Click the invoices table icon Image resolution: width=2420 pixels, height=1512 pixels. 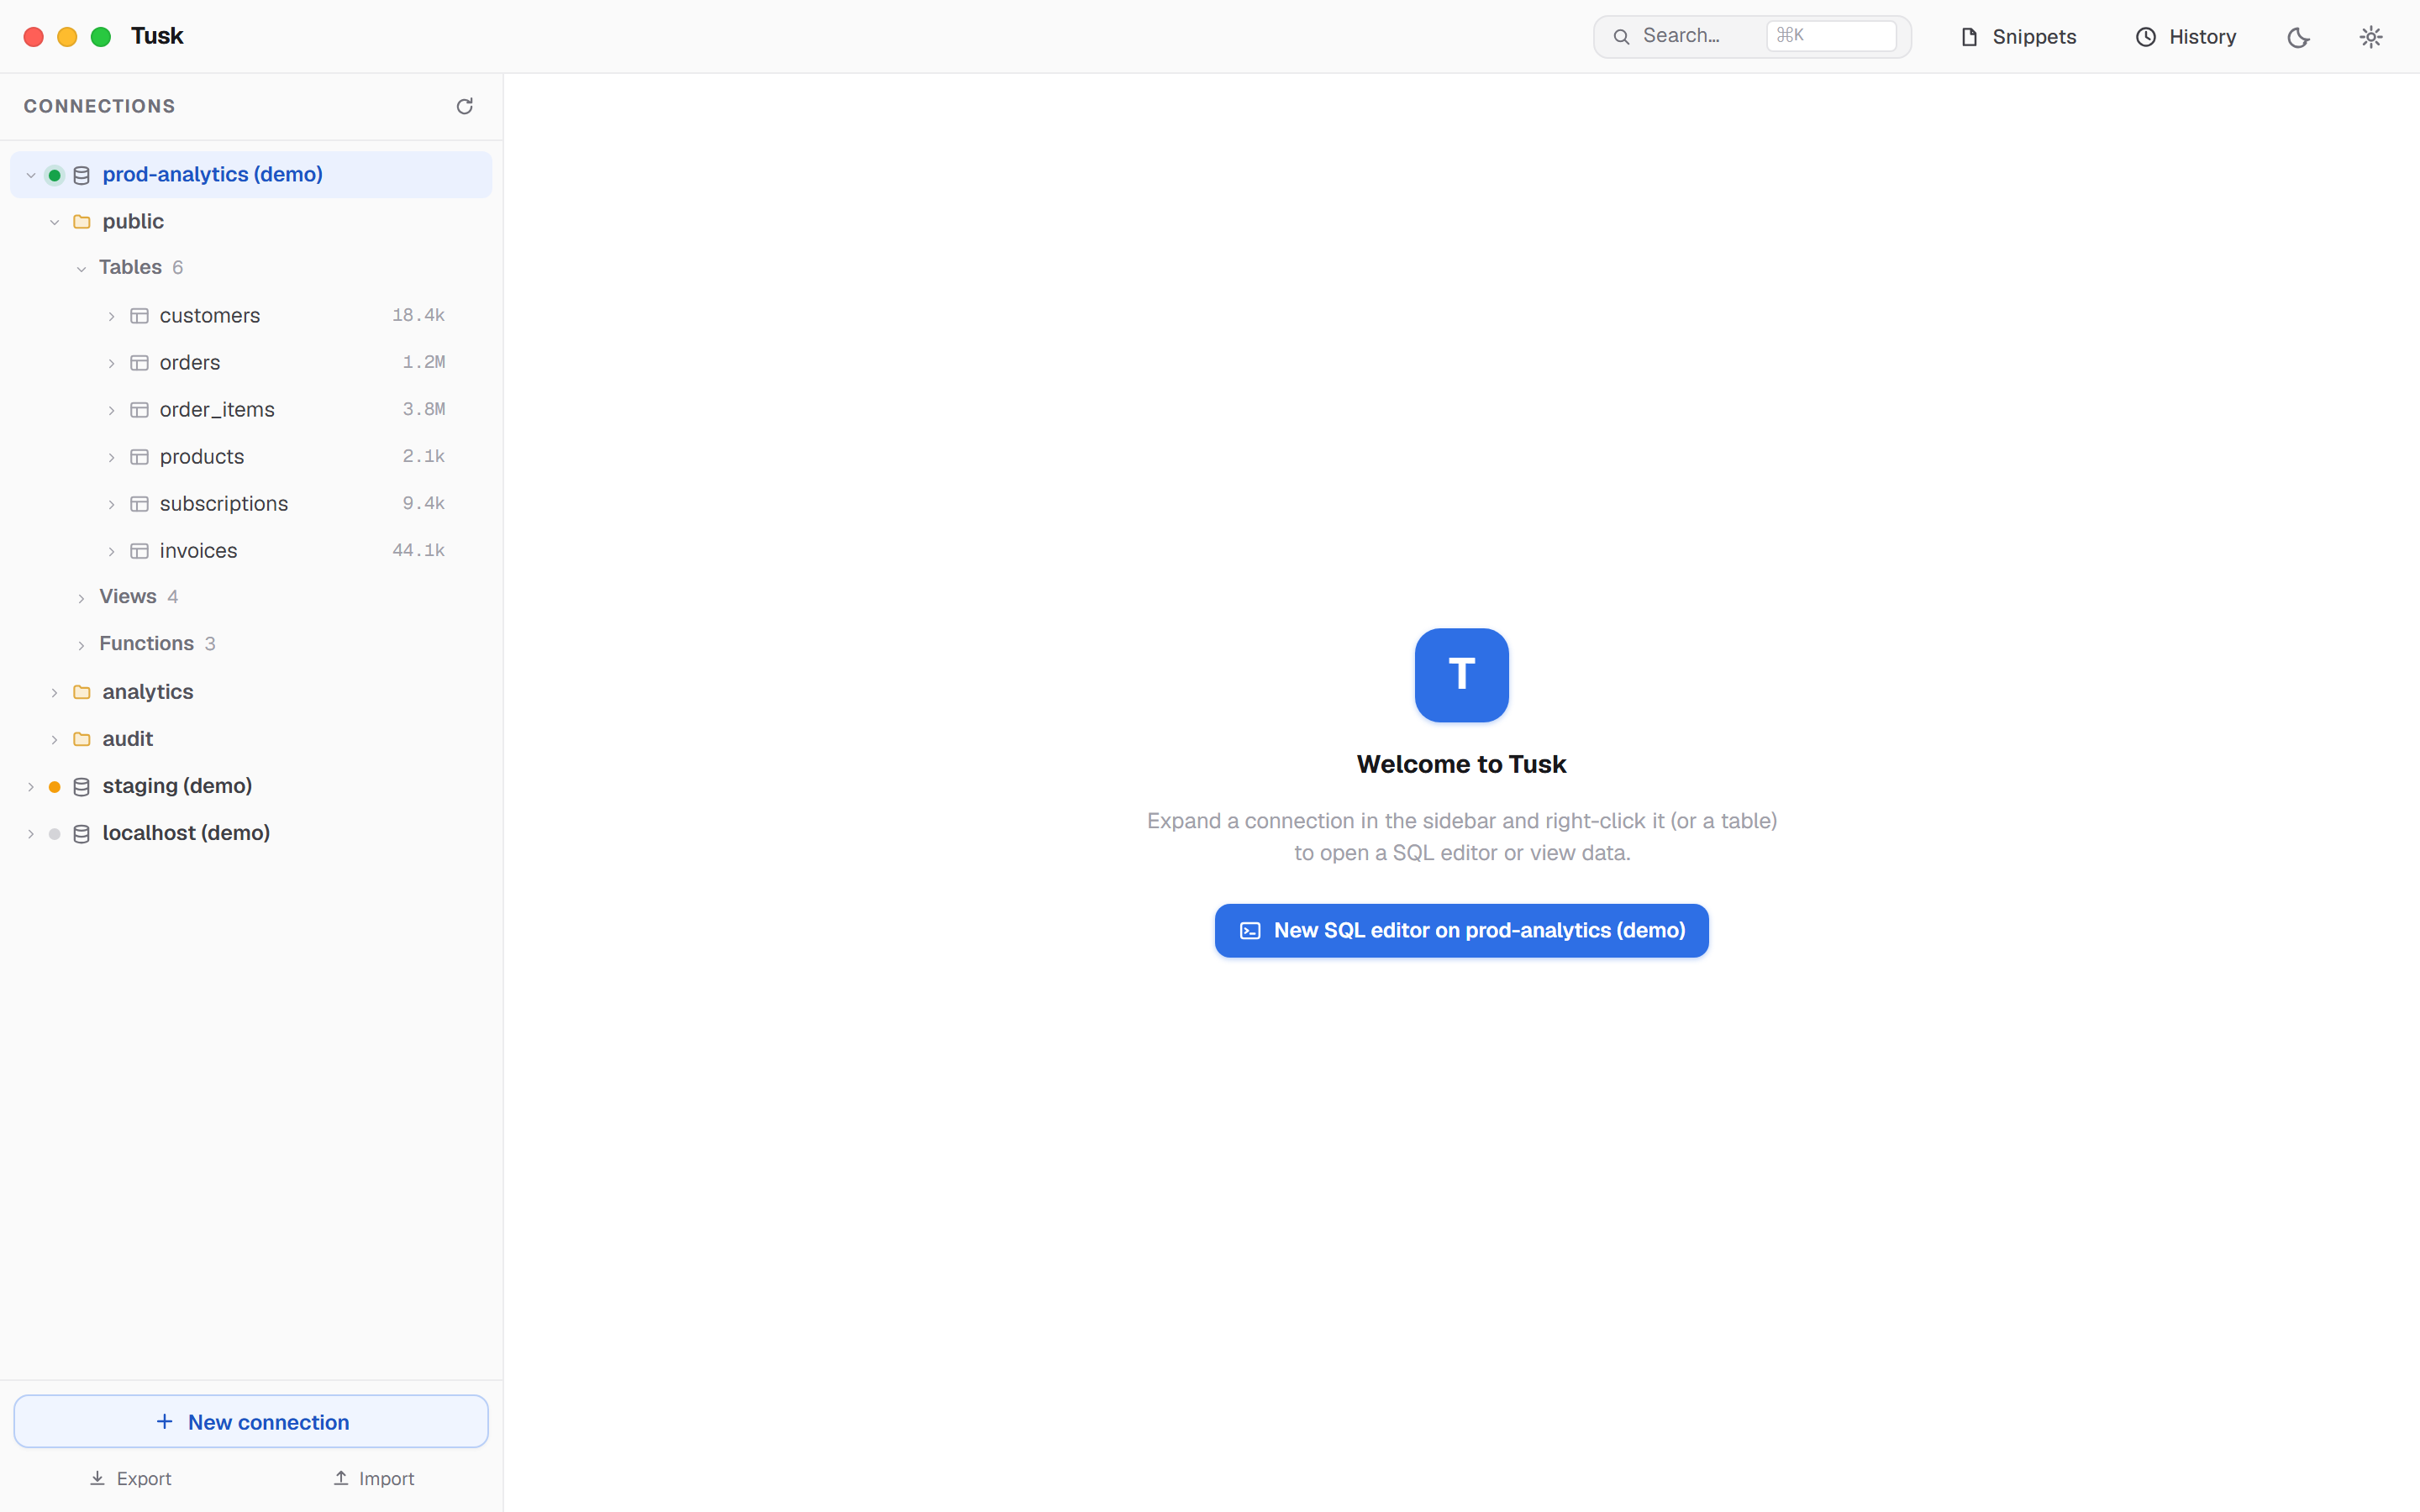(140, 551)
